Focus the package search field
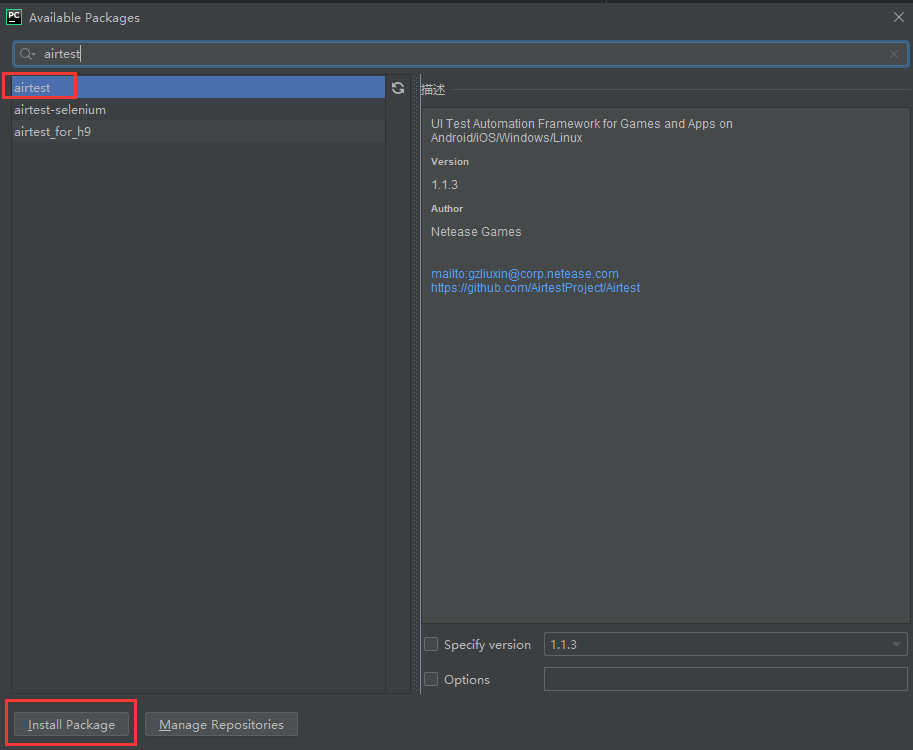Screen dimensions: 913x750 (460, 54)
